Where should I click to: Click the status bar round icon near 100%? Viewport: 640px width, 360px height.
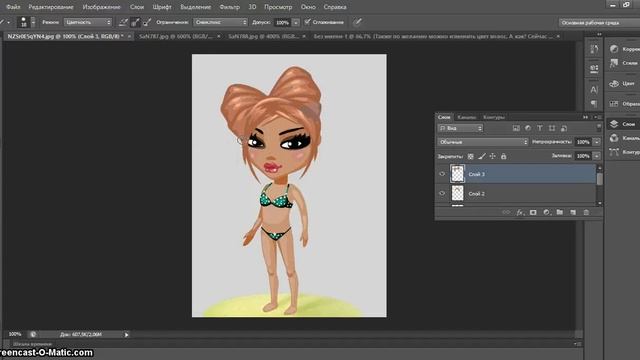[33, 334]
